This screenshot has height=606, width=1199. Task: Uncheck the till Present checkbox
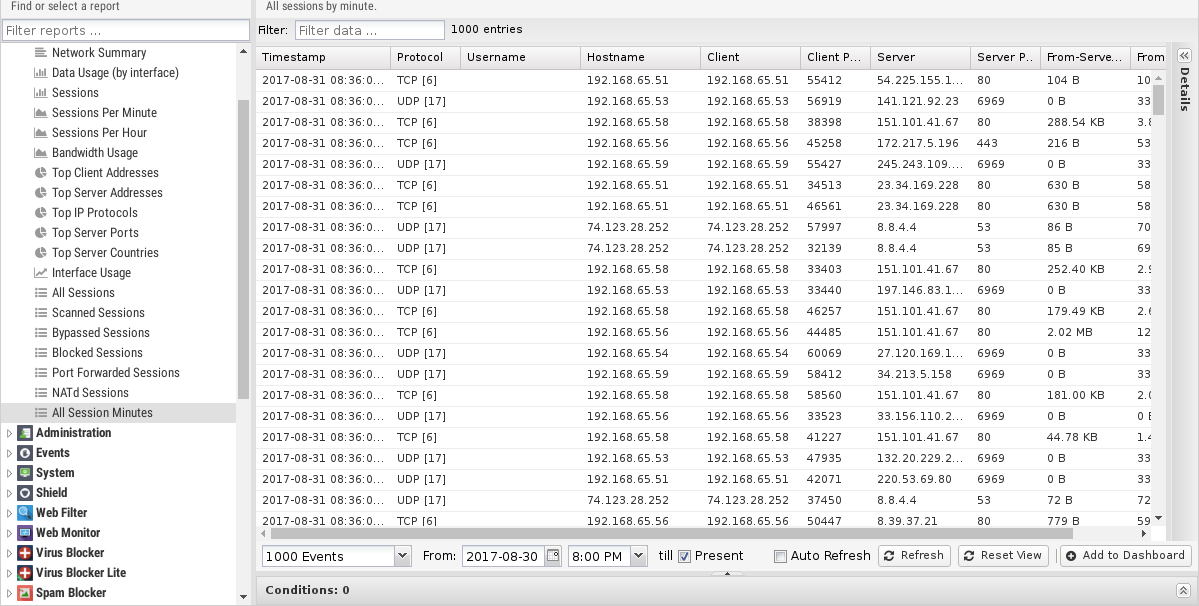(x=685, y=556)
